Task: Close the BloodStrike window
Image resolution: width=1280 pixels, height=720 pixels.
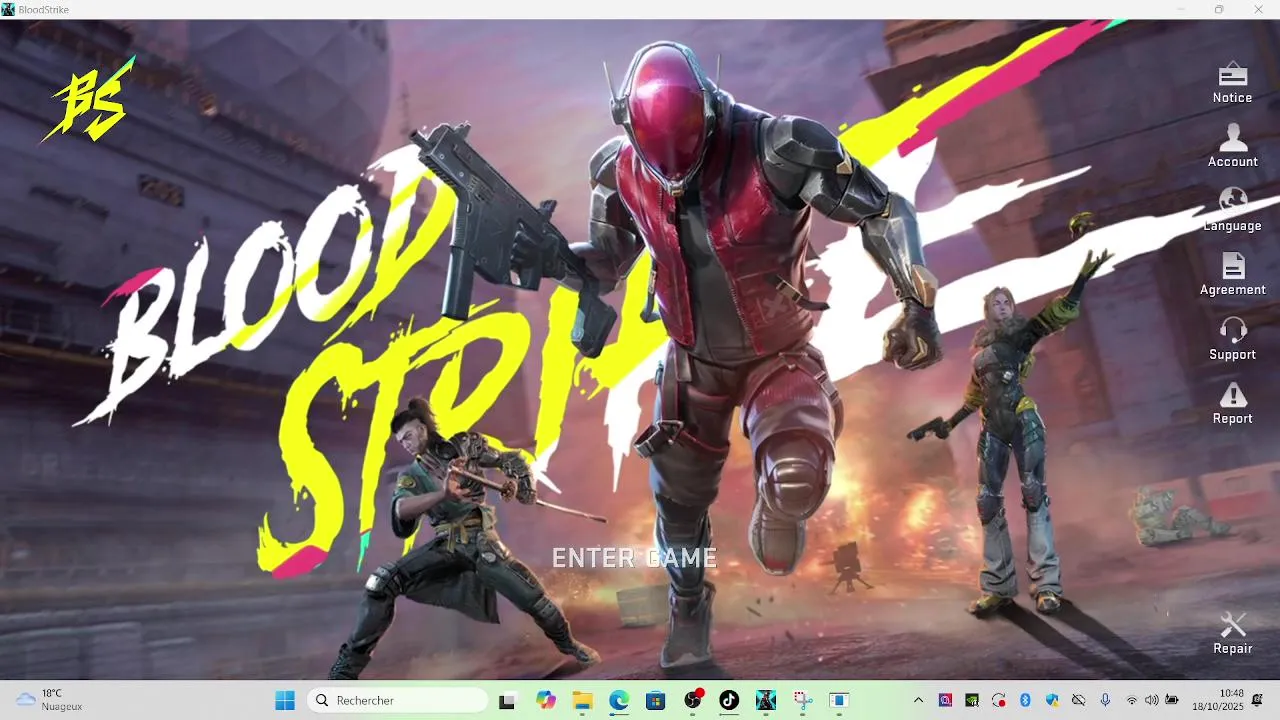Action: (x=1258, y=9)
